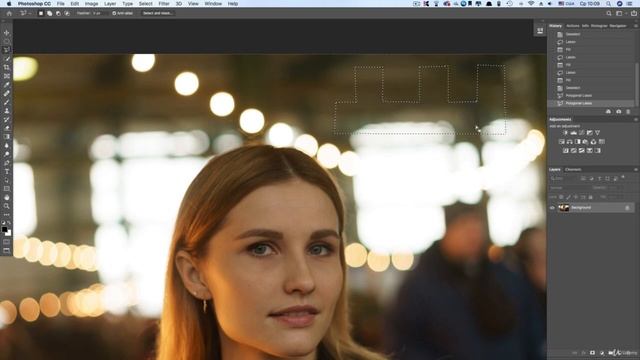Open the tool preset picker dropdown
The image size is (640, 360).
[x=25, y=13]
